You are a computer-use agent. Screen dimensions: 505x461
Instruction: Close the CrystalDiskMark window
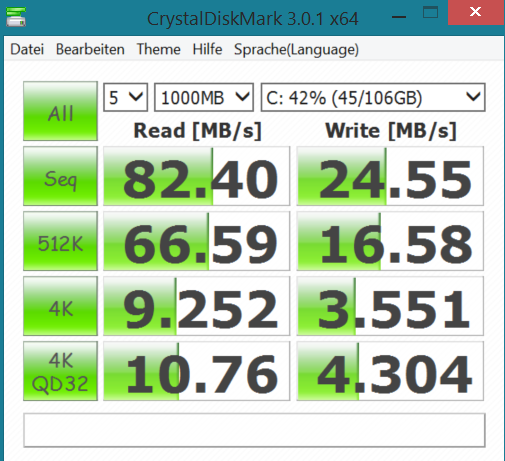[475, 12]
